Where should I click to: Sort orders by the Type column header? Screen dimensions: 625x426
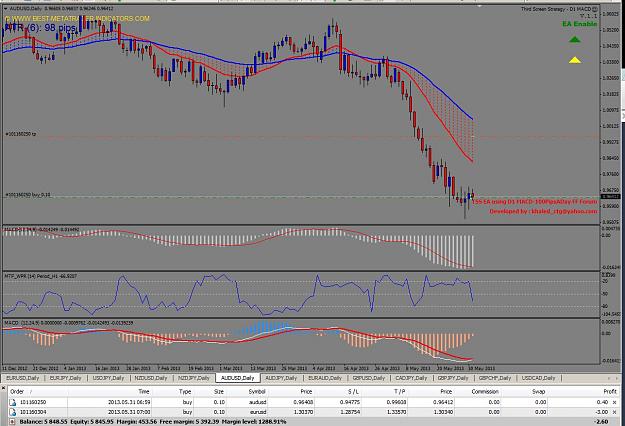[185, 392]
